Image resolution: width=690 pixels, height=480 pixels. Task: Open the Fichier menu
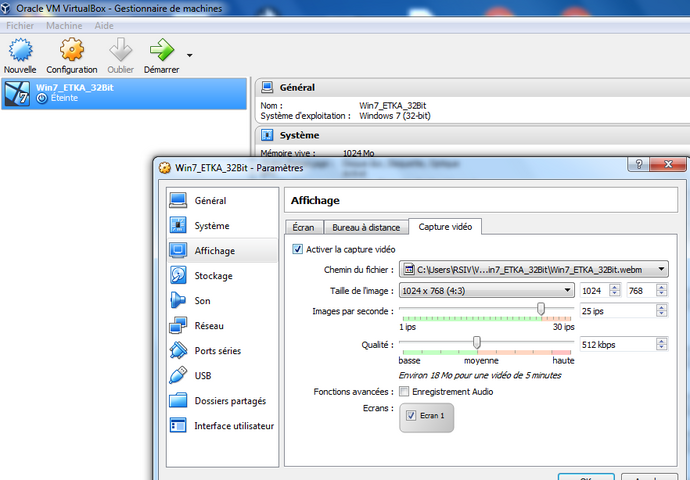pos(20,26)
